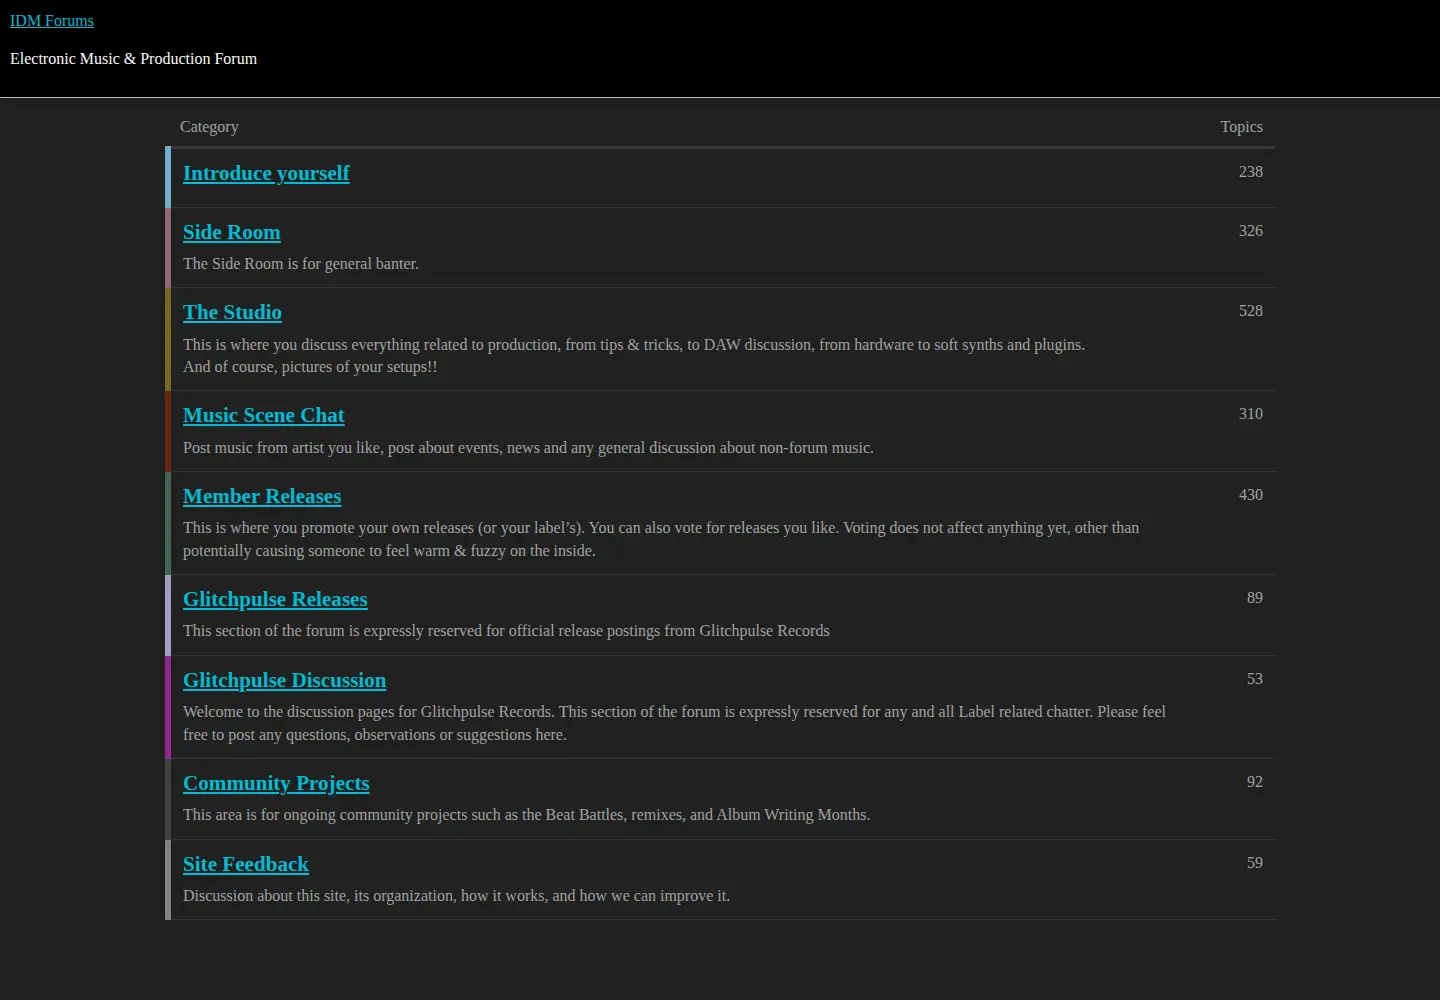
Task: Click the 92 topics count
Action: click(1255, 782)
